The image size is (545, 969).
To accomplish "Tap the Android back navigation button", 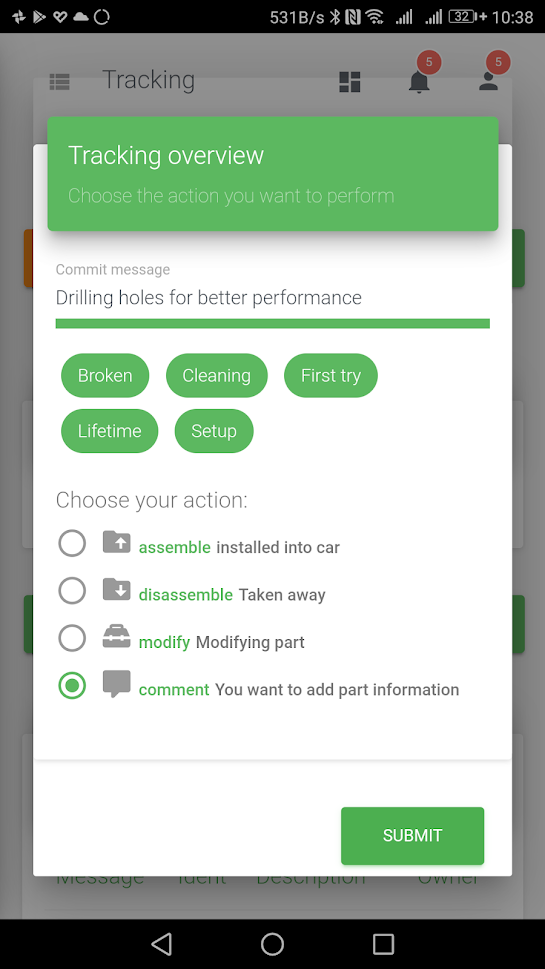I will click(x=161, y=944).
